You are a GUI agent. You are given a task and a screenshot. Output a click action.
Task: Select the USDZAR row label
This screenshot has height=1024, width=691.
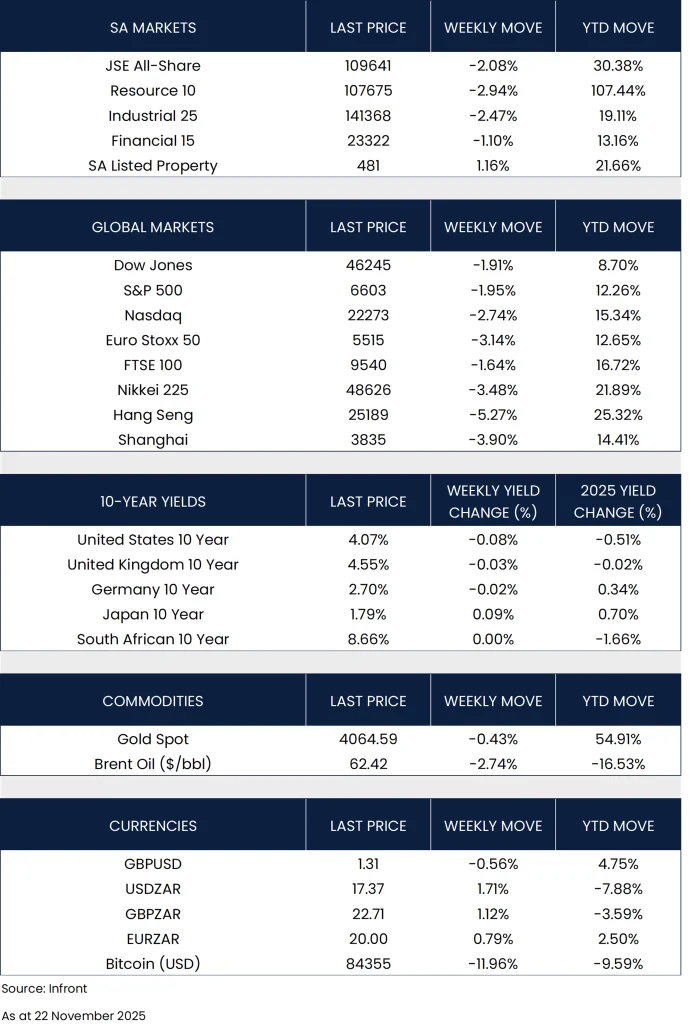click(153, 889)
